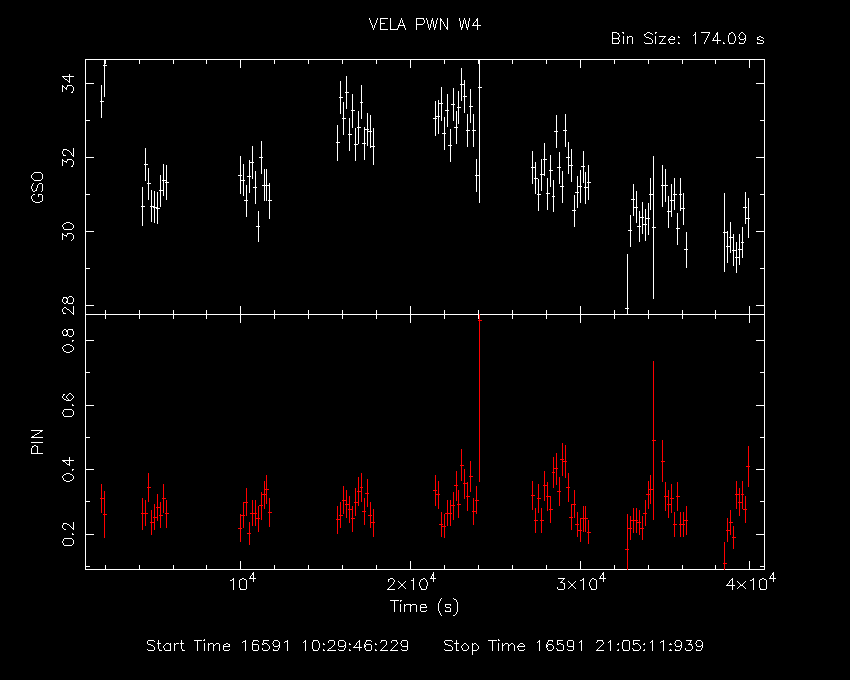The width and height of the screenshot is (850, 680).
Task: Click the 0.2 tick label on PIN axis
Action: click(68, 534)
